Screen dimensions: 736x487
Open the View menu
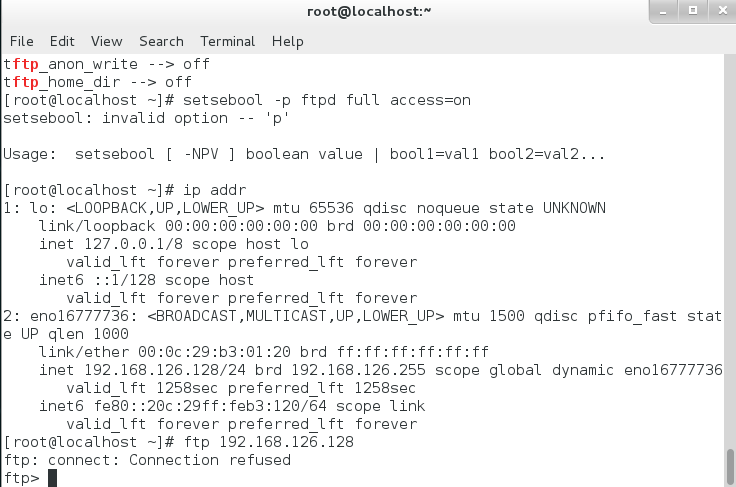106,41
